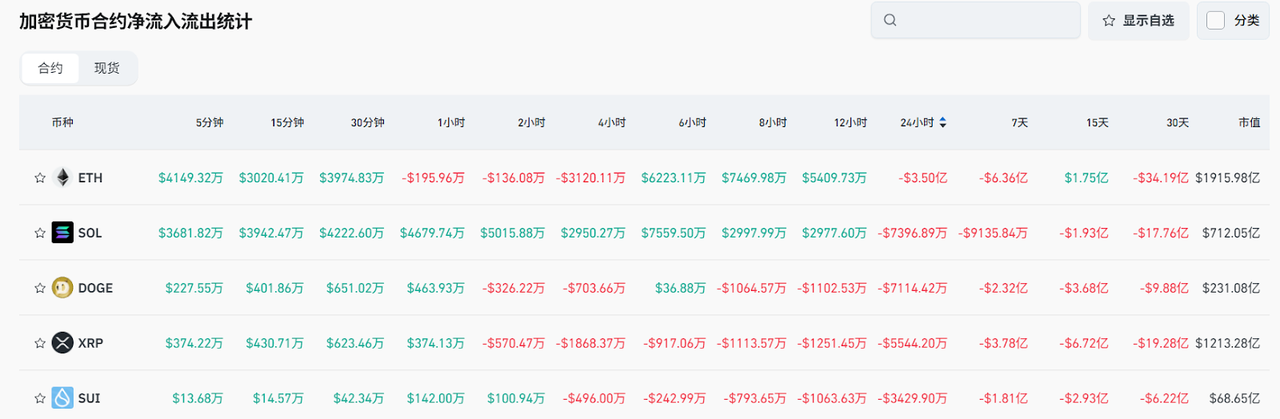Click the sort arrows beside 24小时
Image resolution: width=1280 pixels, height=419 pixels.
[x=943, y=123]
